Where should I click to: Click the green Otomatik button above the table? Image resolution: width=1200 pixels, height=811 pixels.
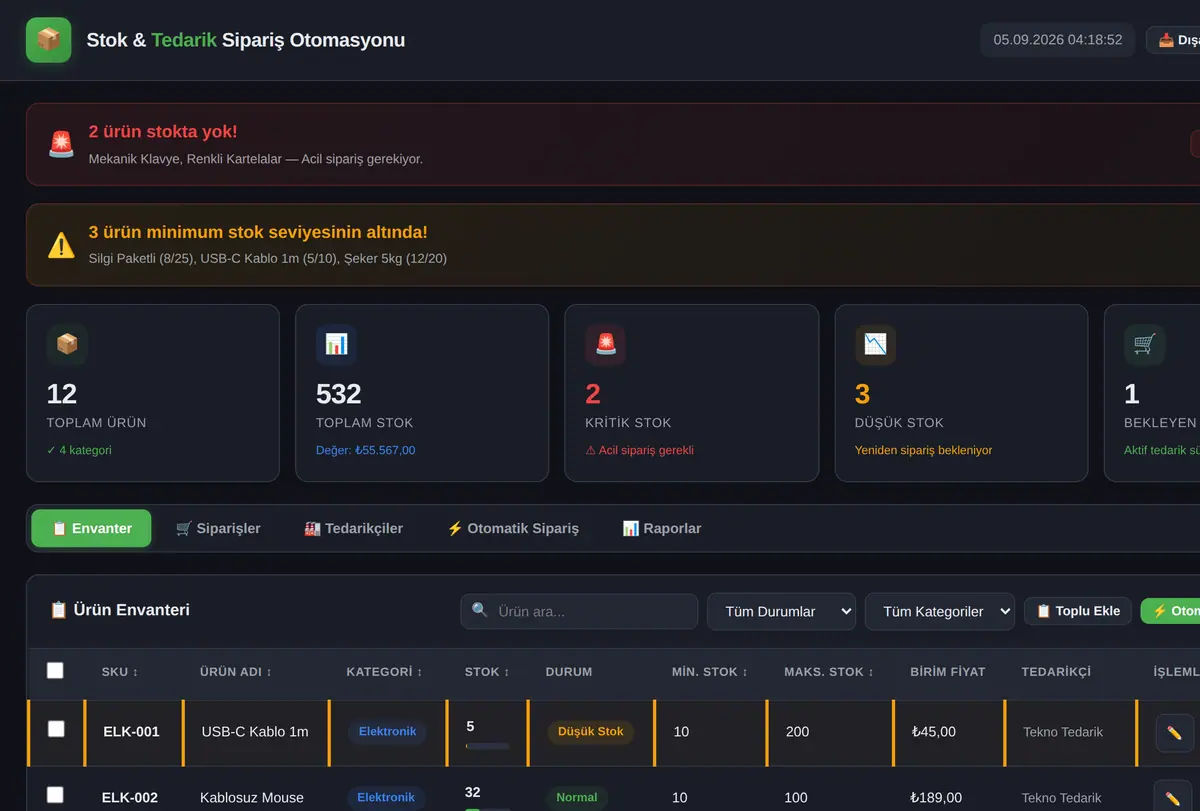point(1171,611)
